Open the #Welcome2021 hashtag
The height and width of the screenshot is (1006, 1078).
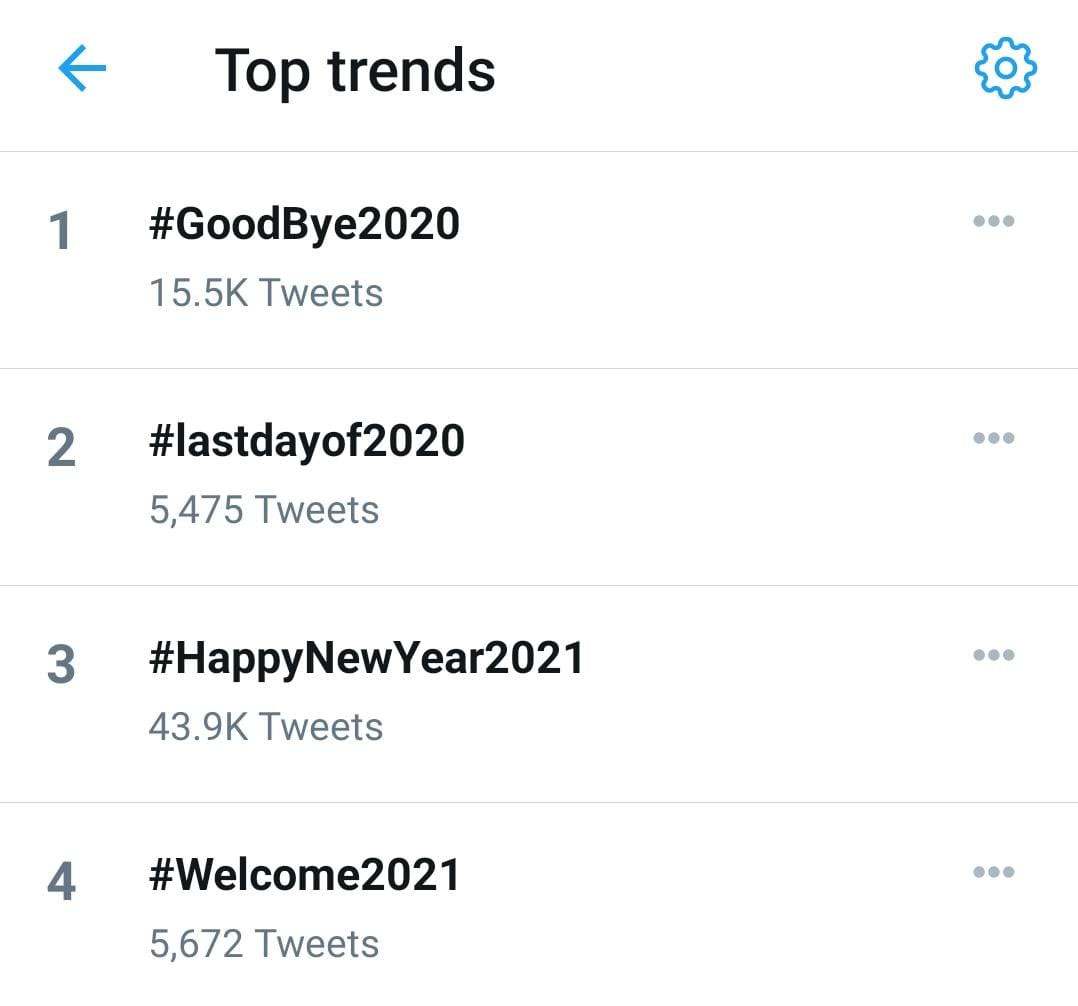pyautogui.click(x=304, y=875)
